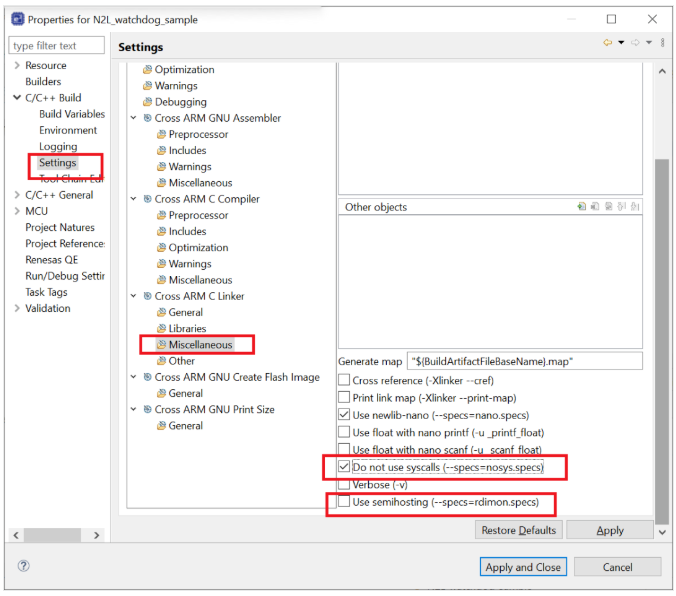Toggle Use newlib-nano checkbox
Screen dimensions: 676x596
click(344, 414)
